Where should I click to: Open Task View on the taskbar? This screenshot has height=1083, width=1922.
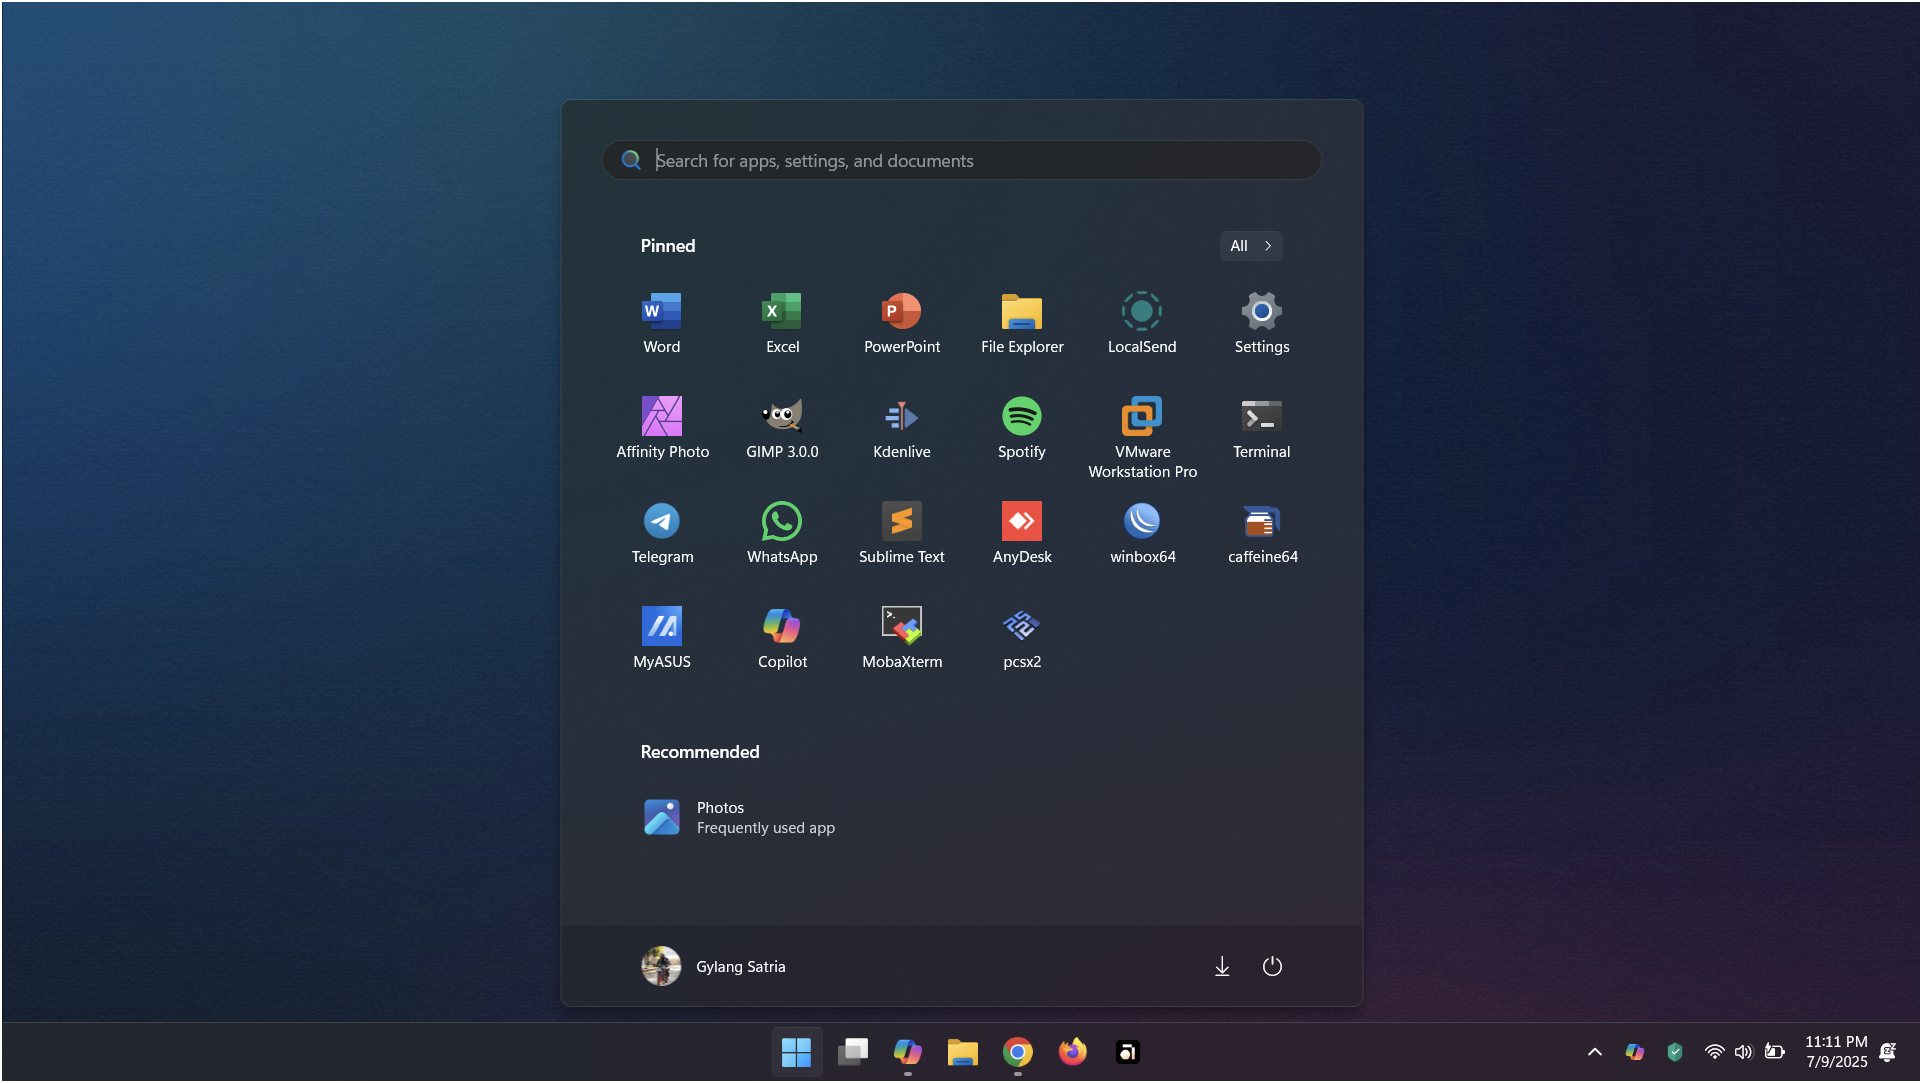(x=852, y=1052)
